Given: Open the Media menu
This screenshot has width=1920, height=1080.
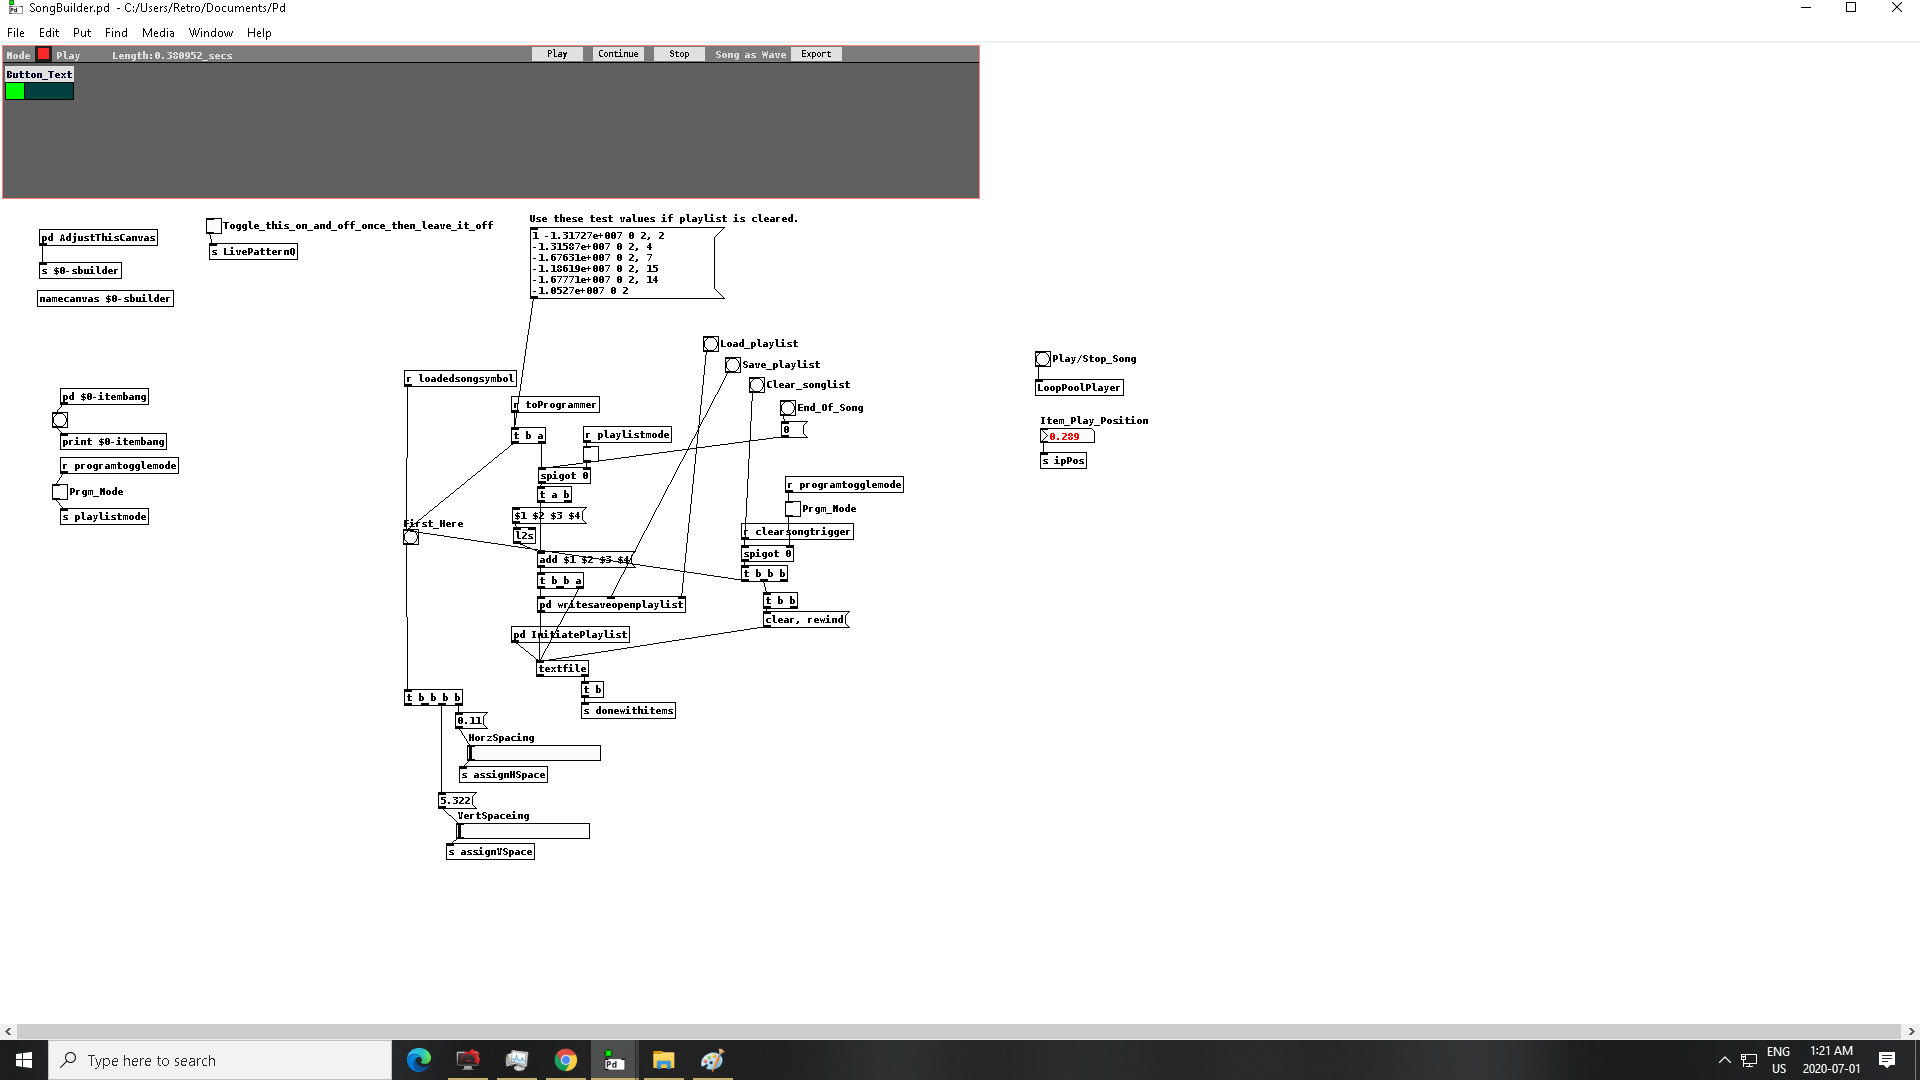Looking at the screenshot, I should tap(158, 33).
